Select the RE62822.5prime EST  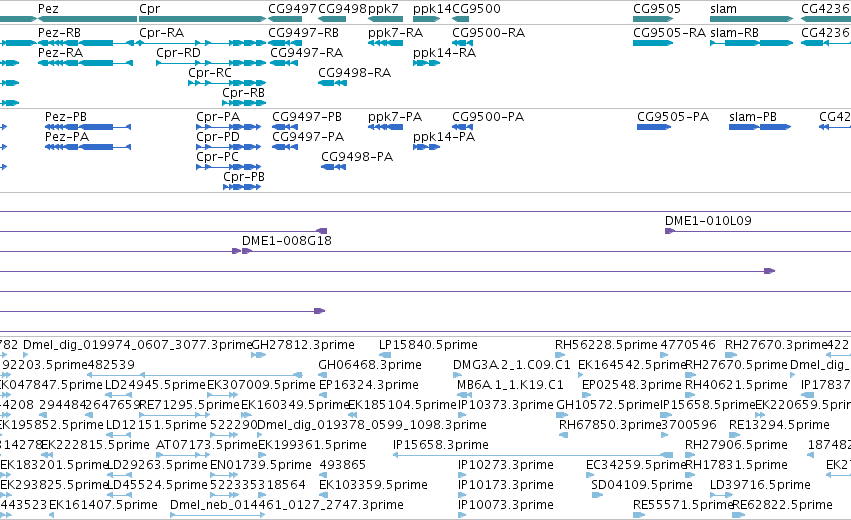(739, 515)
